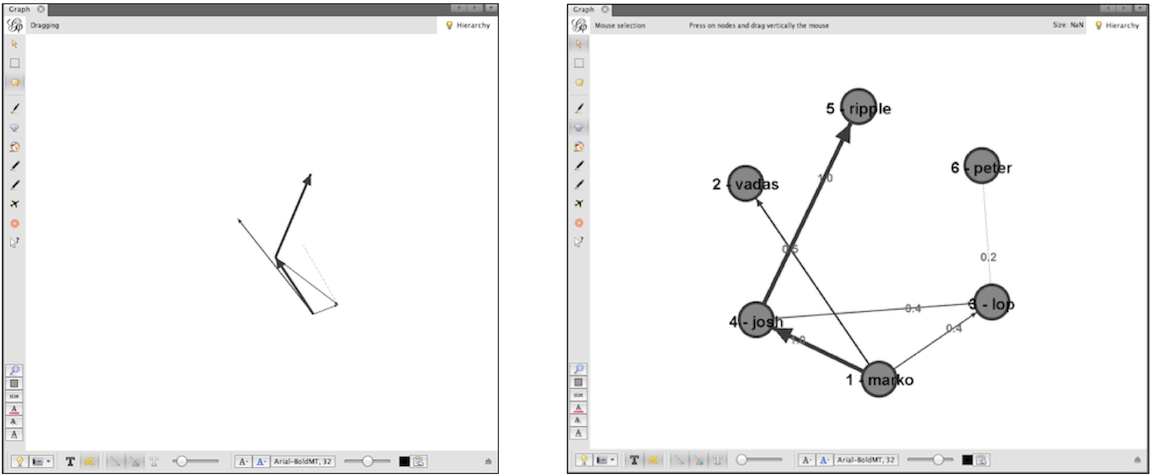Choose the drag hand tool in left window
1152x475 pixels.
pyautogui.click(x=15, y=82)
